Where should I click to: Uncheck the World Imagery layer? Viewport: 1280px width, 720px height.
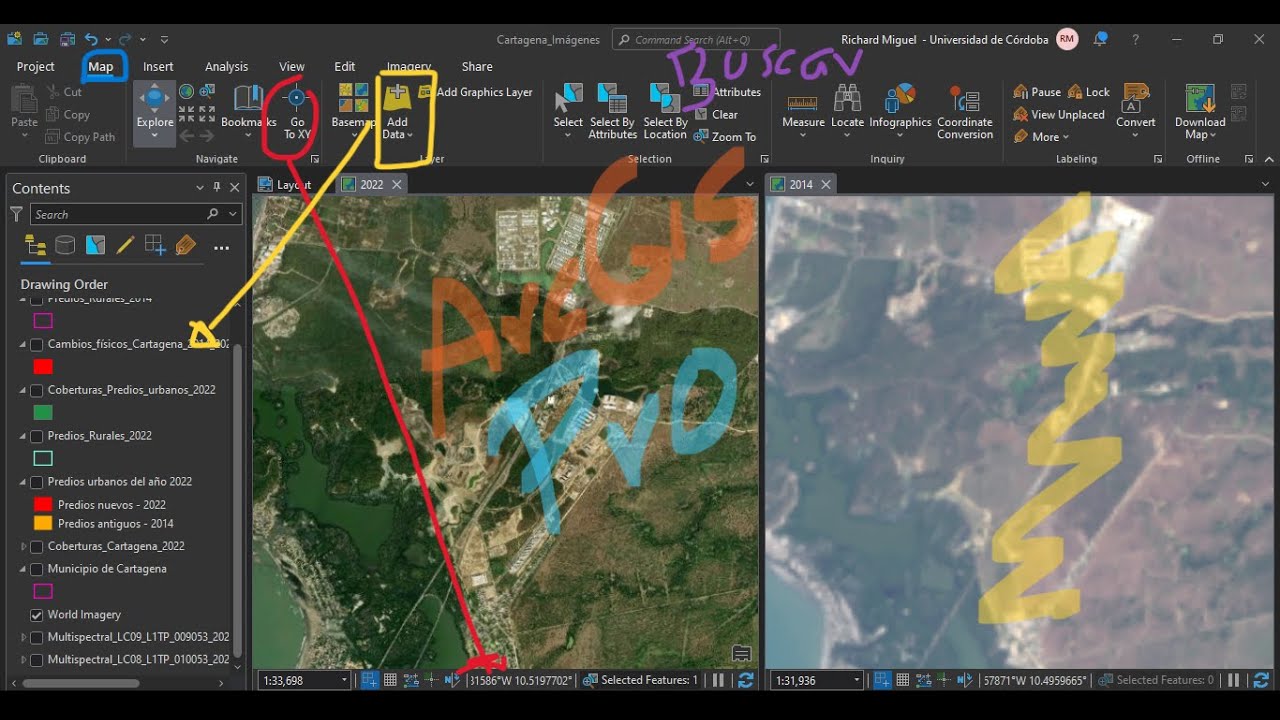point(37,615)
